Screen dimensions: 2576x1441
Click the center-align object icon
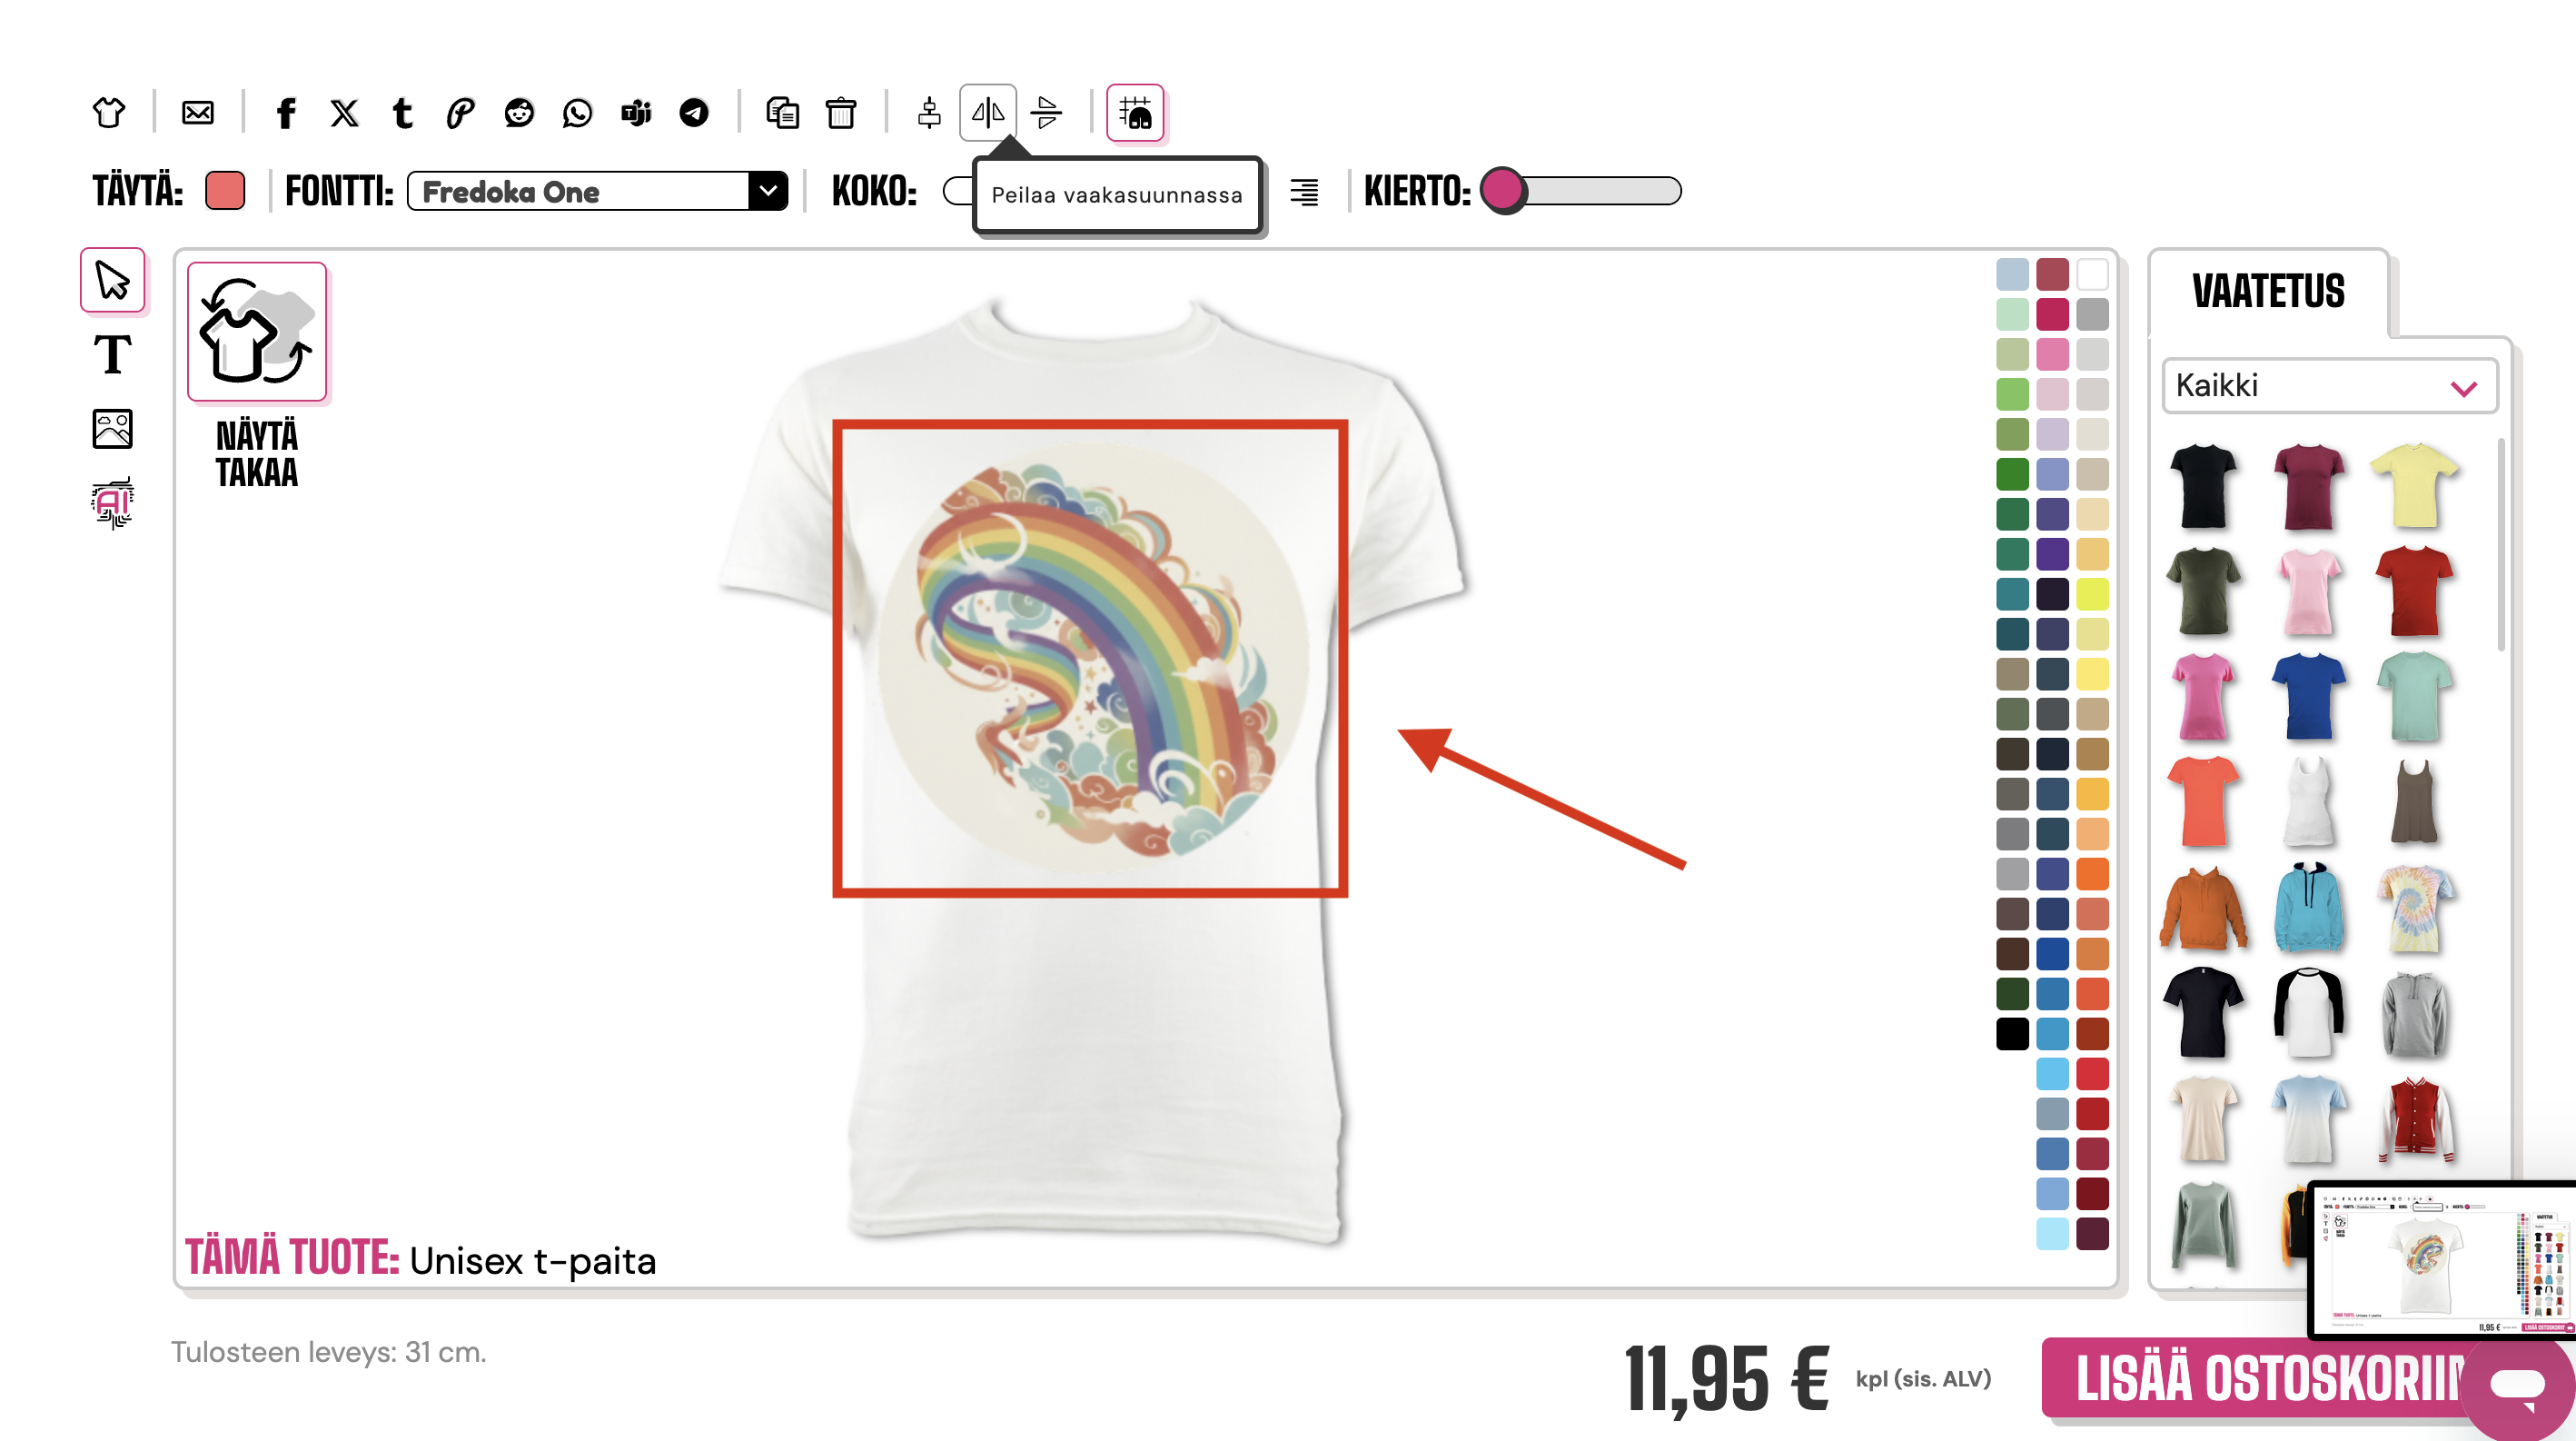click(929, 112)
